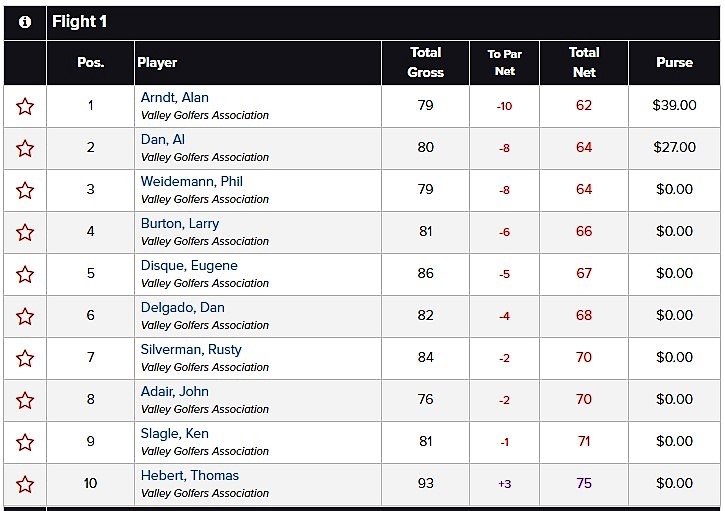Click the To Par Net column header

coord(504,62)
